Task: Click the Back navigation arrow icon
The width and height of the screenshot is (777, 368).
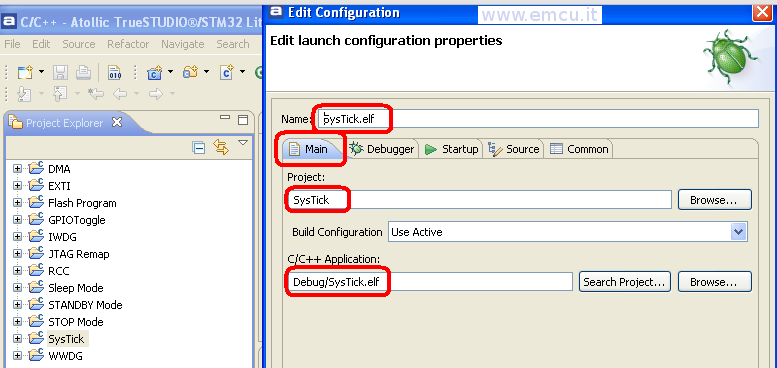Action: coord(120,94)
